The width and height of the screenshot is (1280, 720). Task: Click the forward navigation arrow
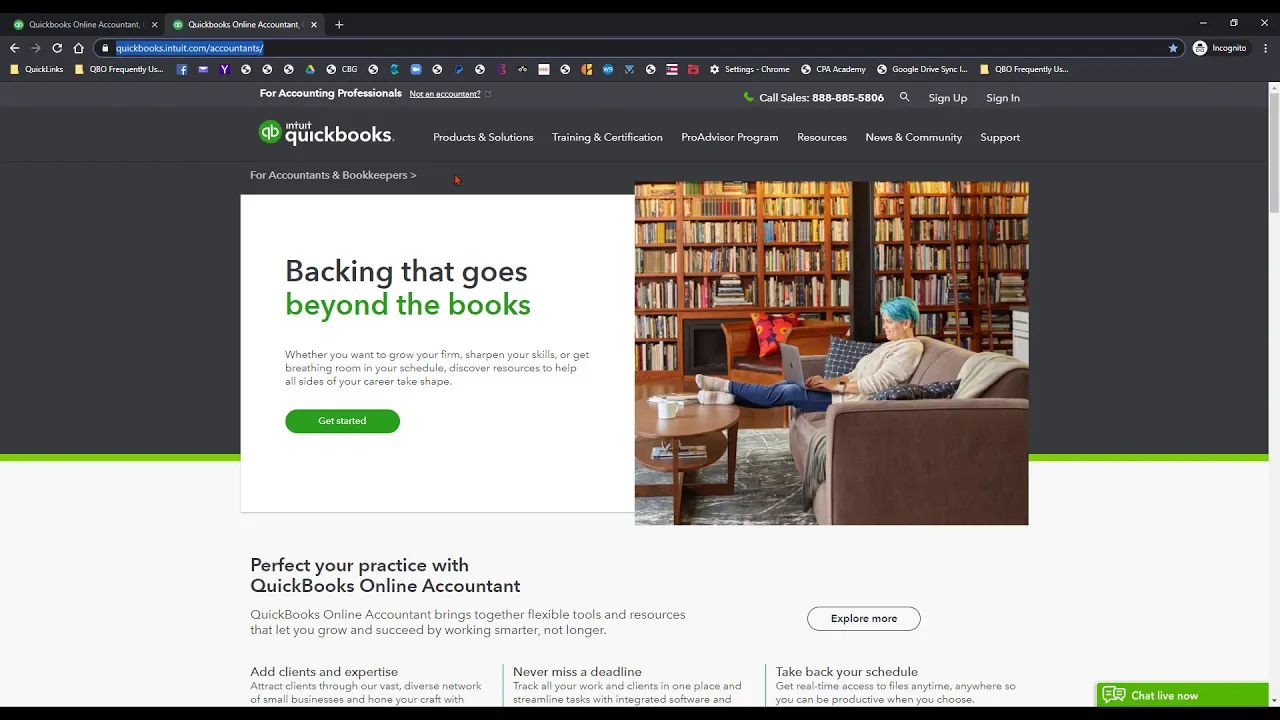pos(36,48)
